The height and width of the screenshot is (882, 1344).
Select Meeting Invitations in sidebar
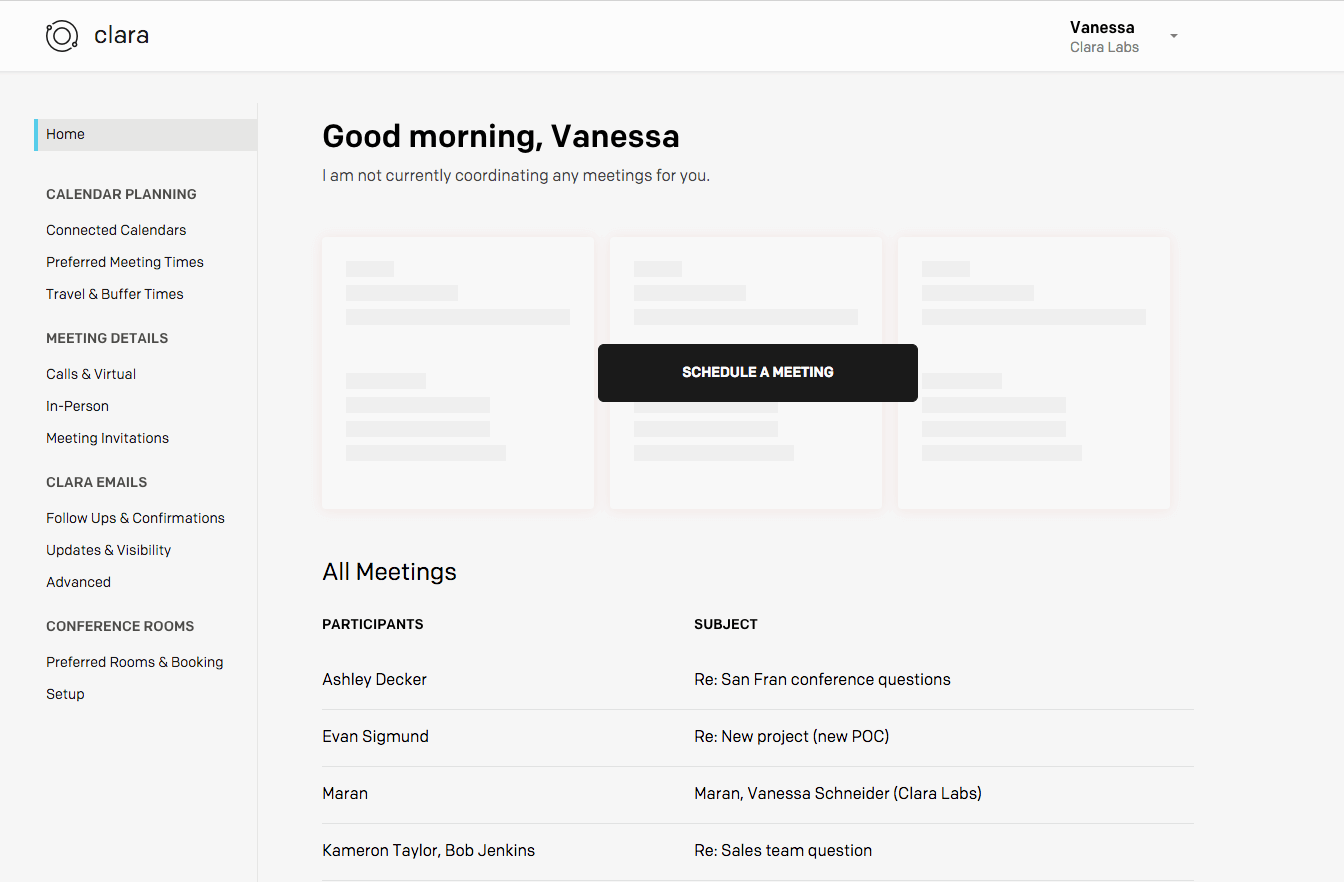pyautogui.click(x=107, y=438)
